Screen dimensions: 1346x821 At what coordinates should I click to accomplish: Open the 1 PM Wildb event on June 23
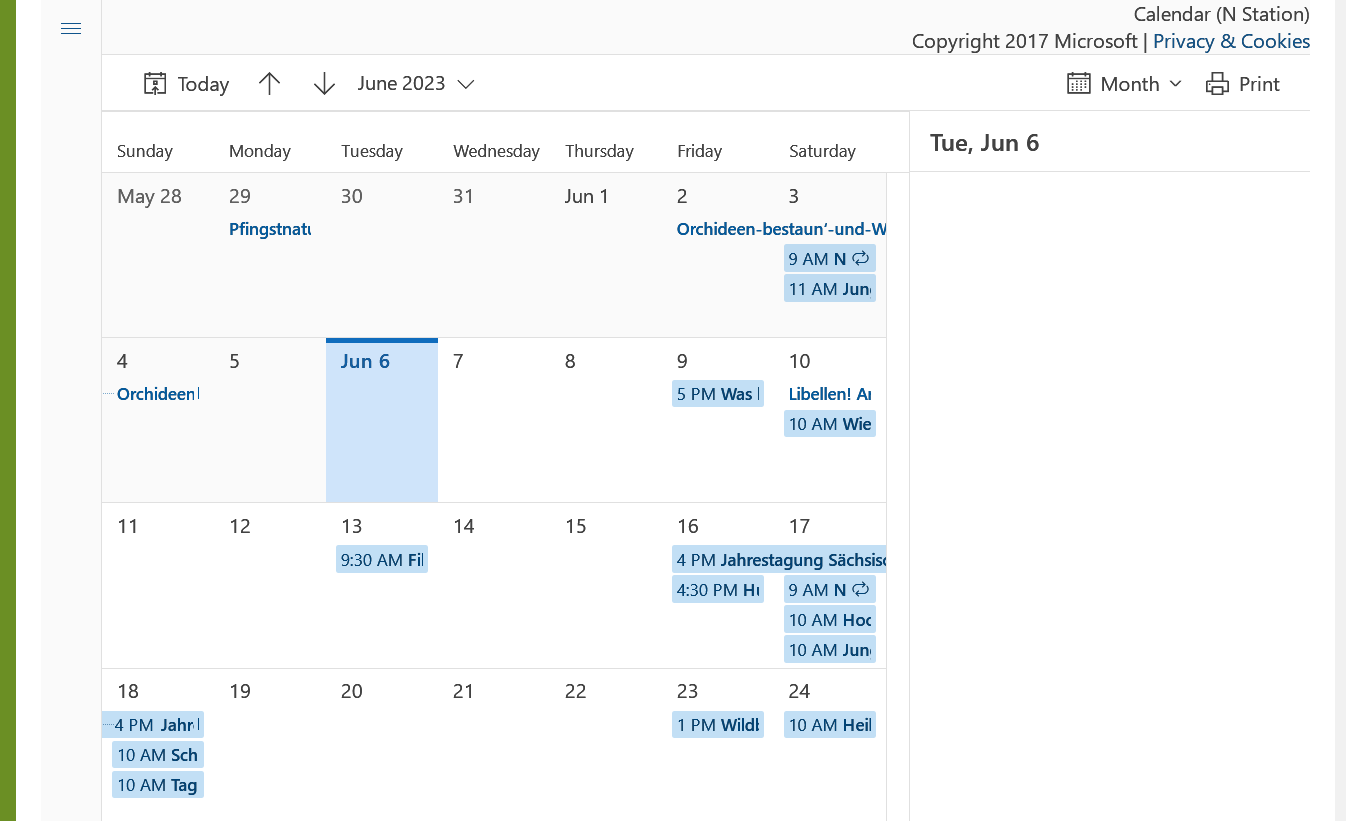tap(718, 725)
